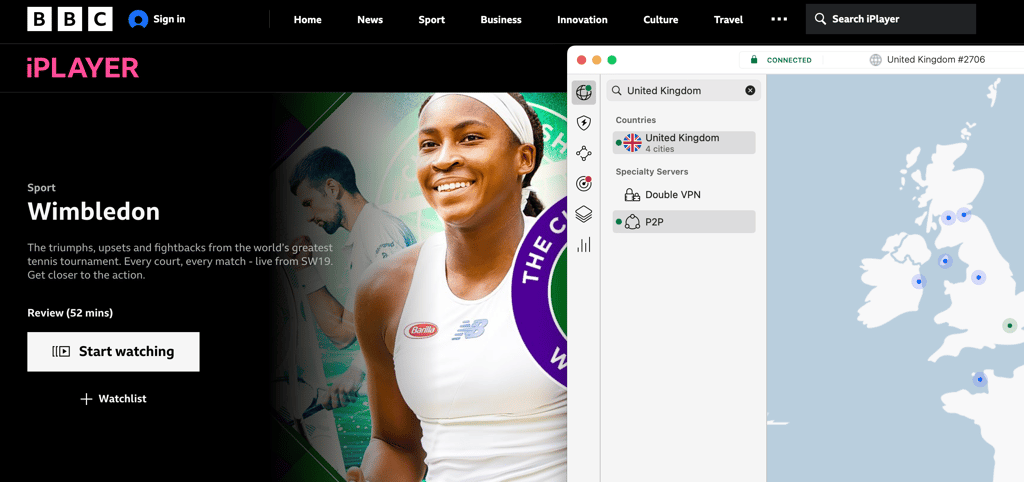Clear the United Kingdom search text
Screen dimensions: 1024x482
click(750, 91)
